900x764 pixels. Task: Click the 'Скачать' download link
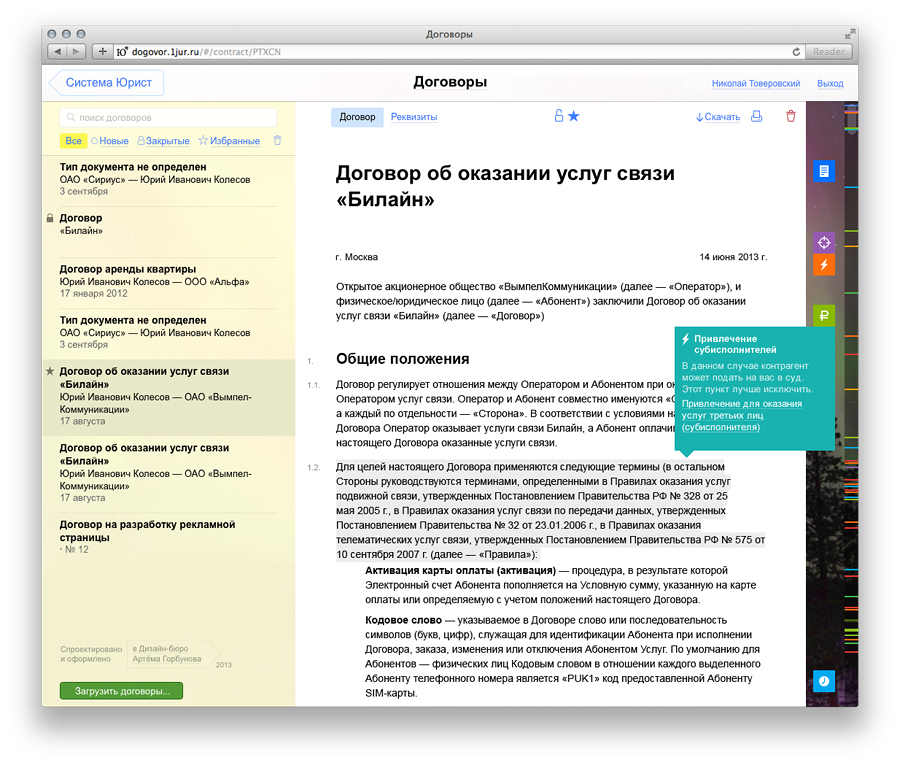click(718, 117)
